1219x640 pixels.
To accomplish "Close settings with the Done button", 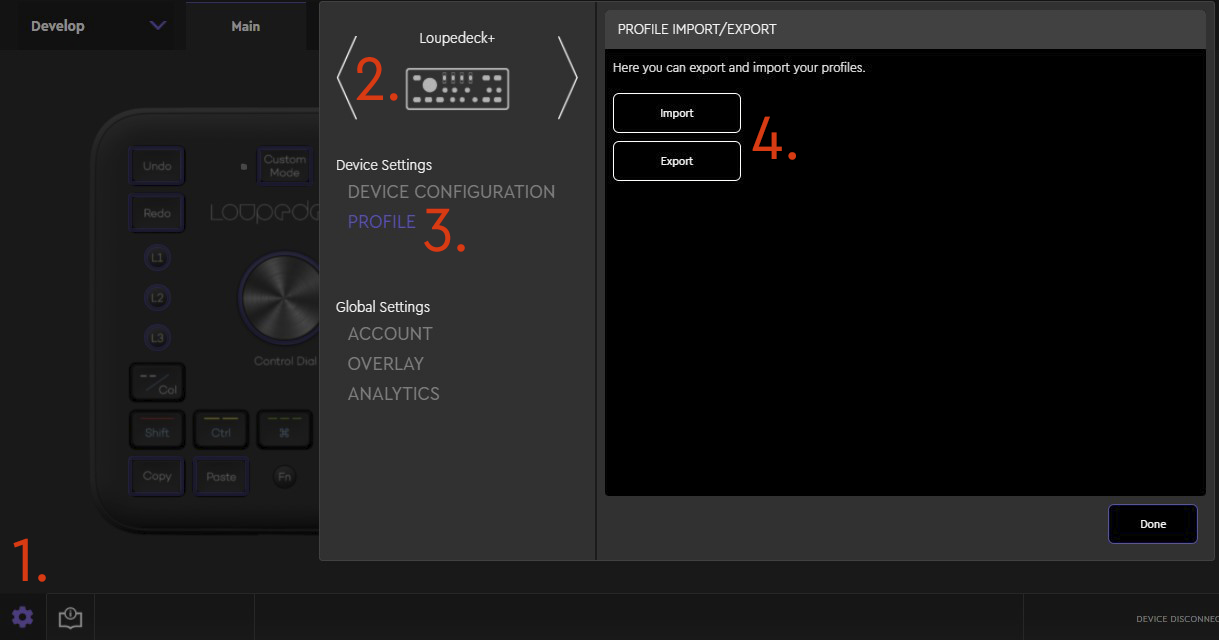I will pos(1152,524).
